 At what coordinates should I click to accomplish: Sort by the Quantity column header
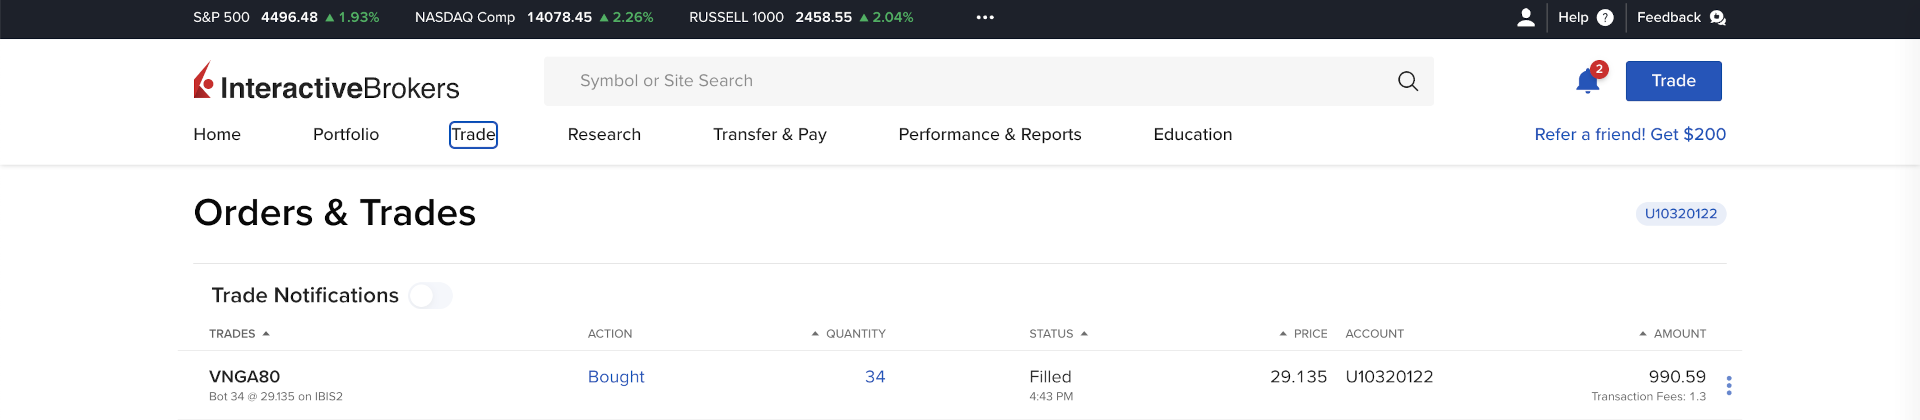tap(849, 334)
